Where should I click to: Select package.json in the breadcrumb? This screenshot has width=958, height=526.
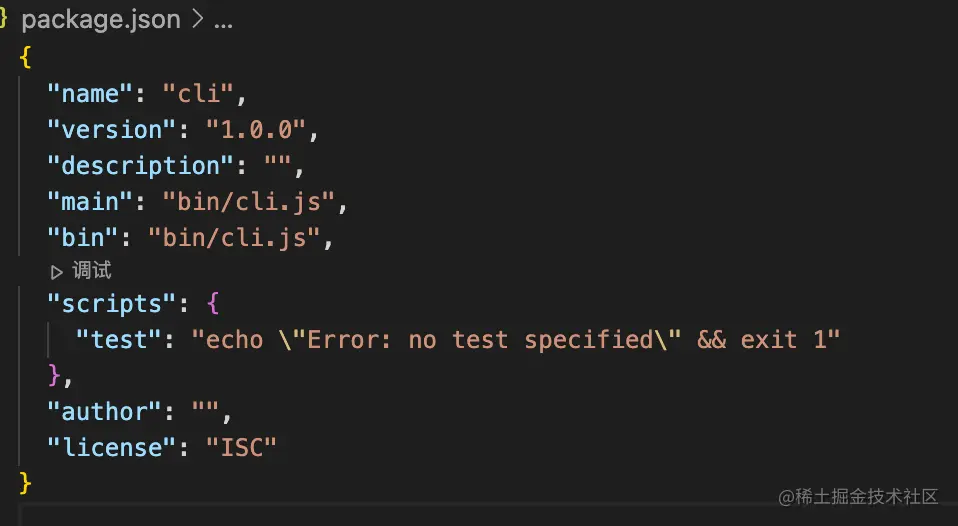101,20
